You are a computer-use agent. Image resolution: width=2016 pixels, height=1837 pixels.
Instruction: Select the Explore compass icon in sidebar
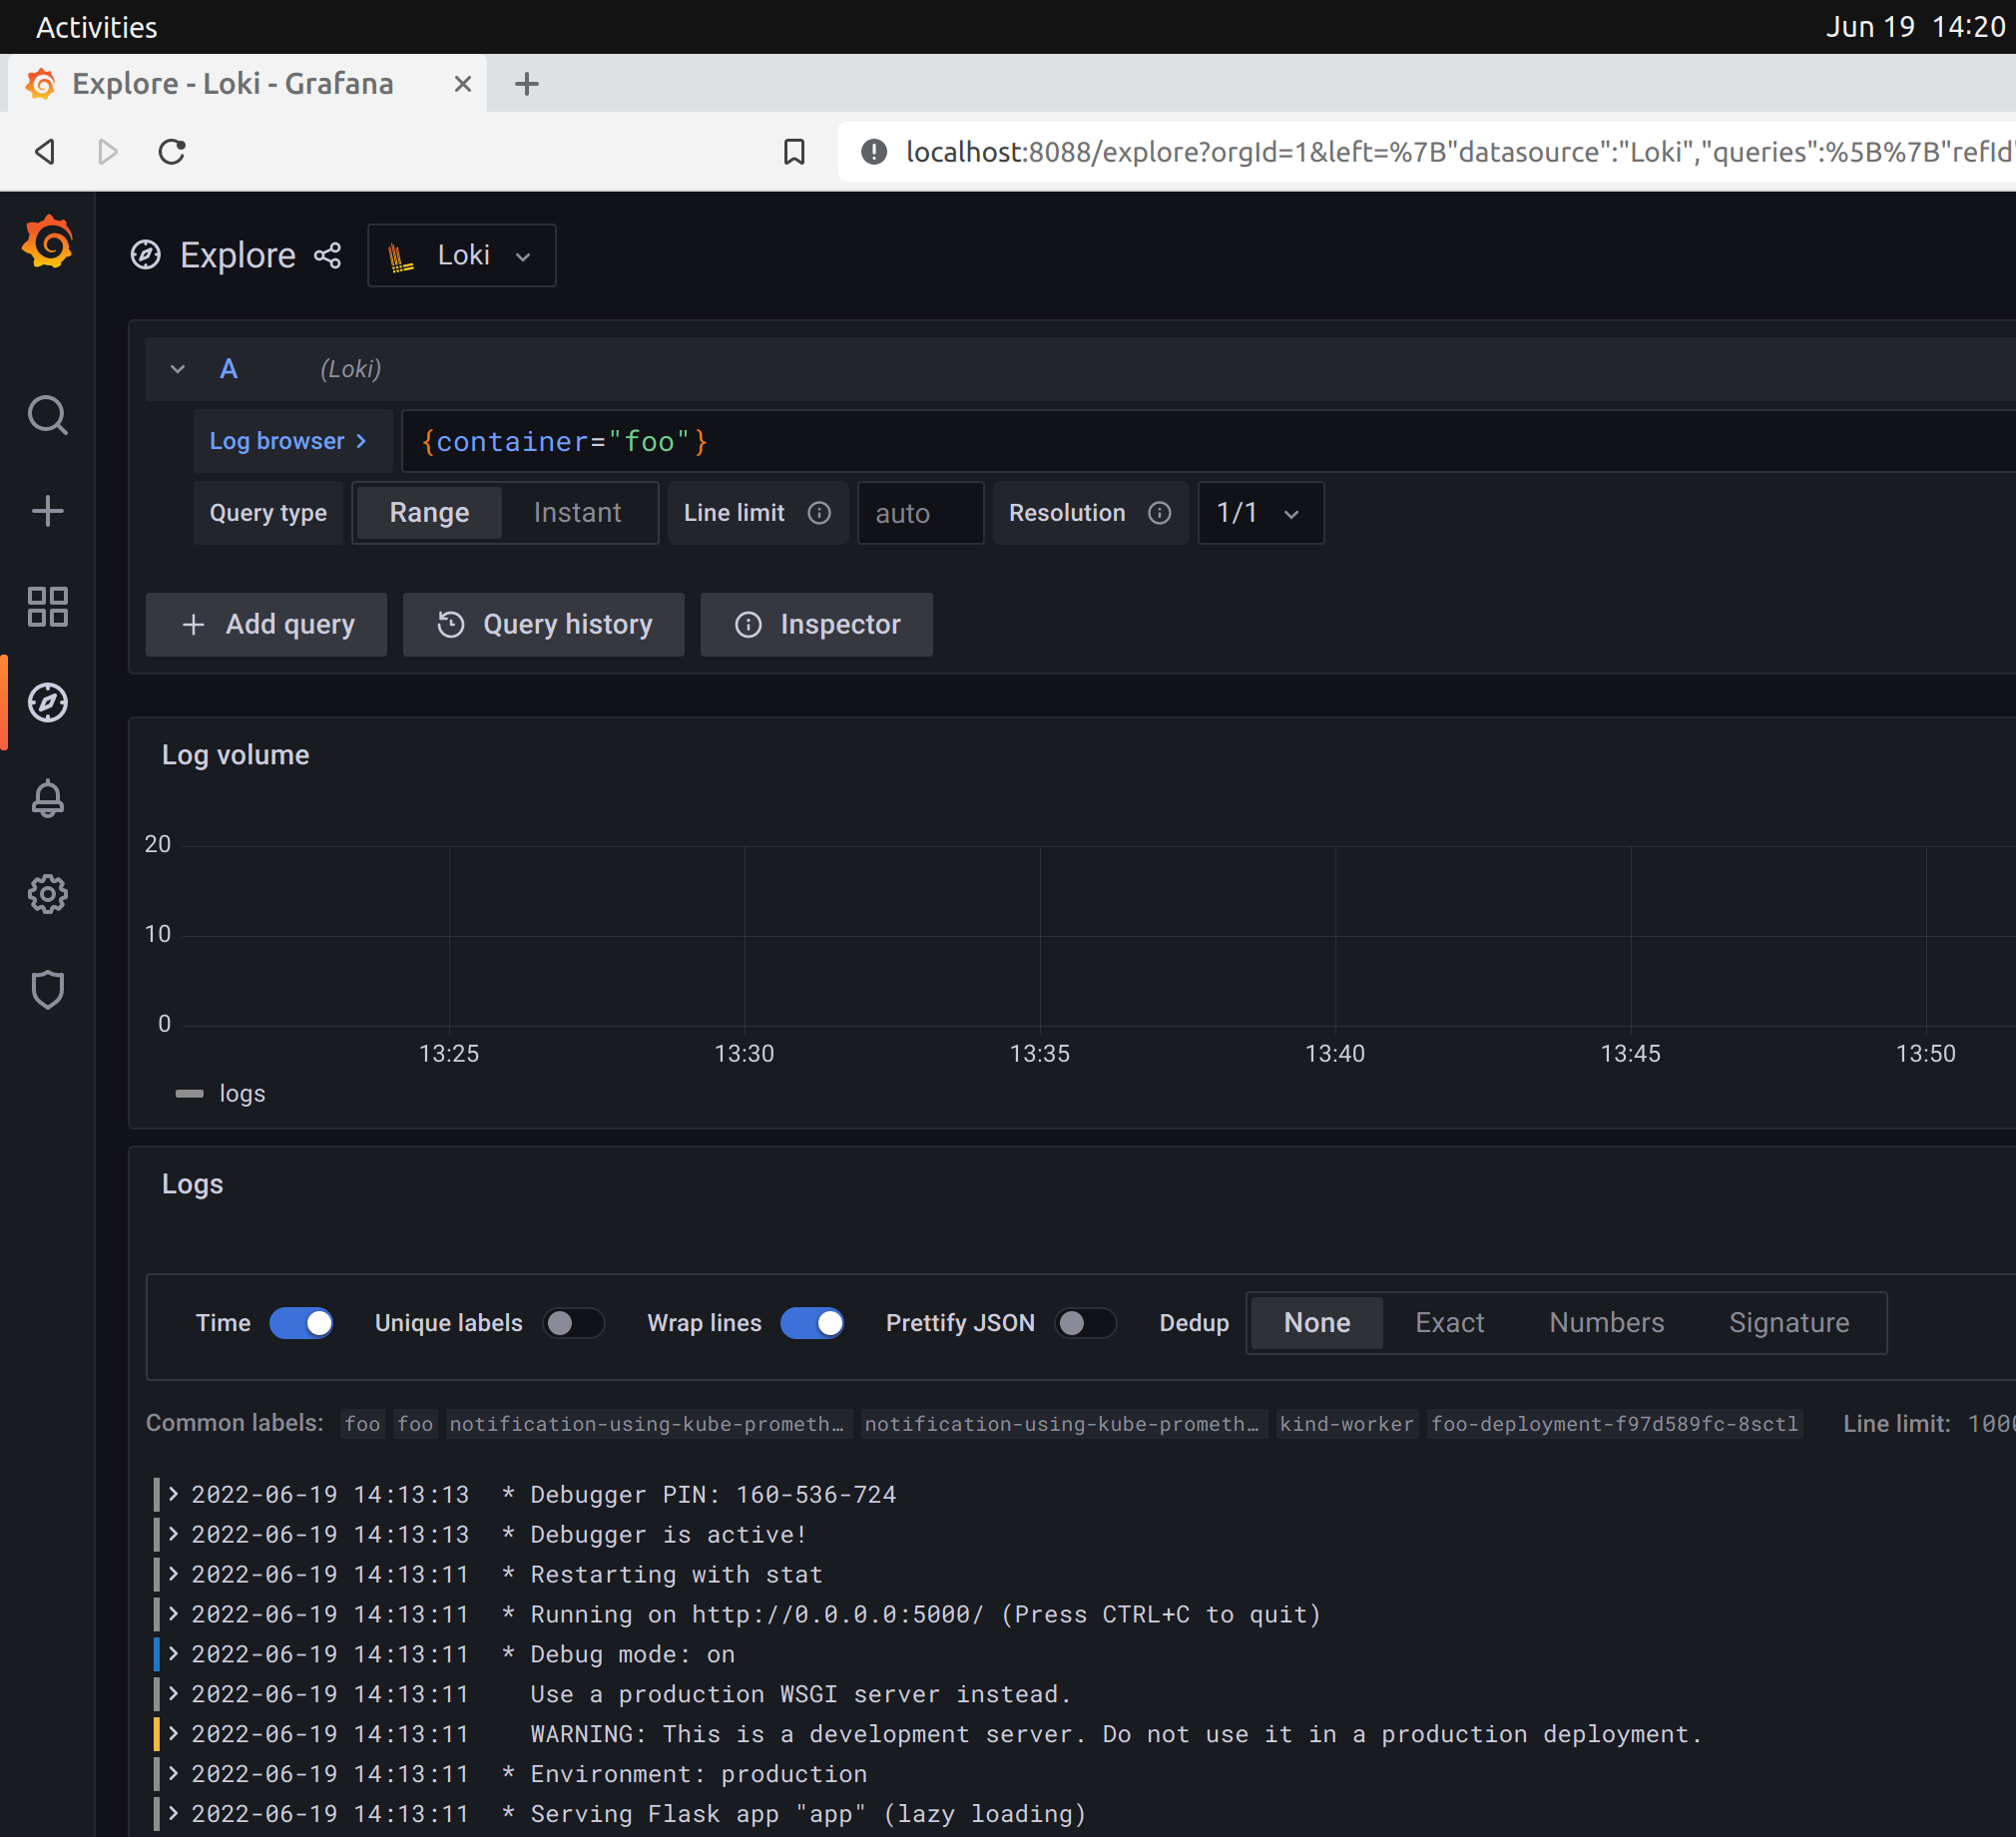click(47, 702)
